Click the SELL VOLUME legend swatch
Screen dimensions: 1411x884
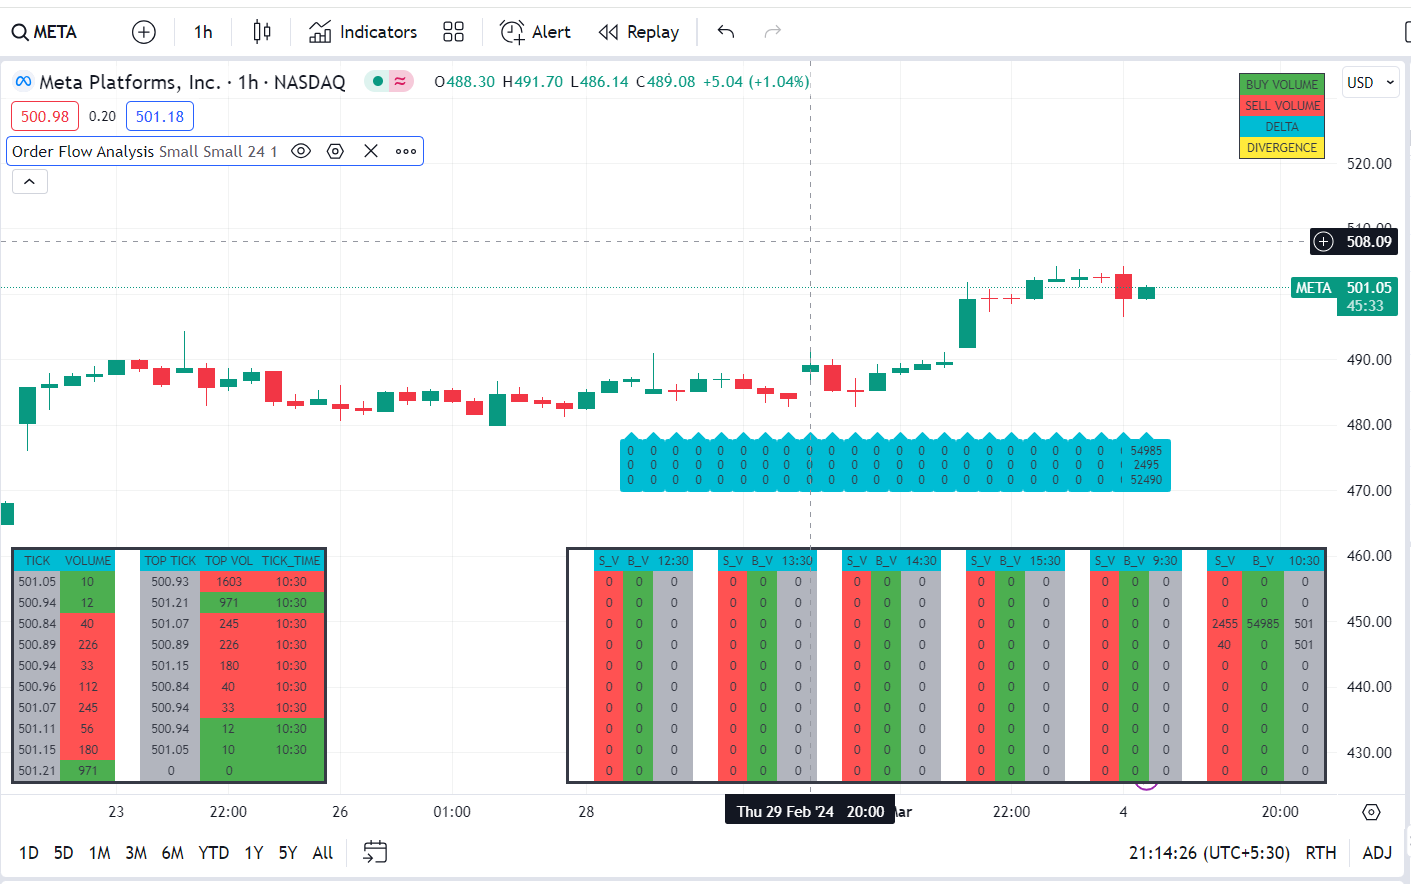pos(1282,105)
